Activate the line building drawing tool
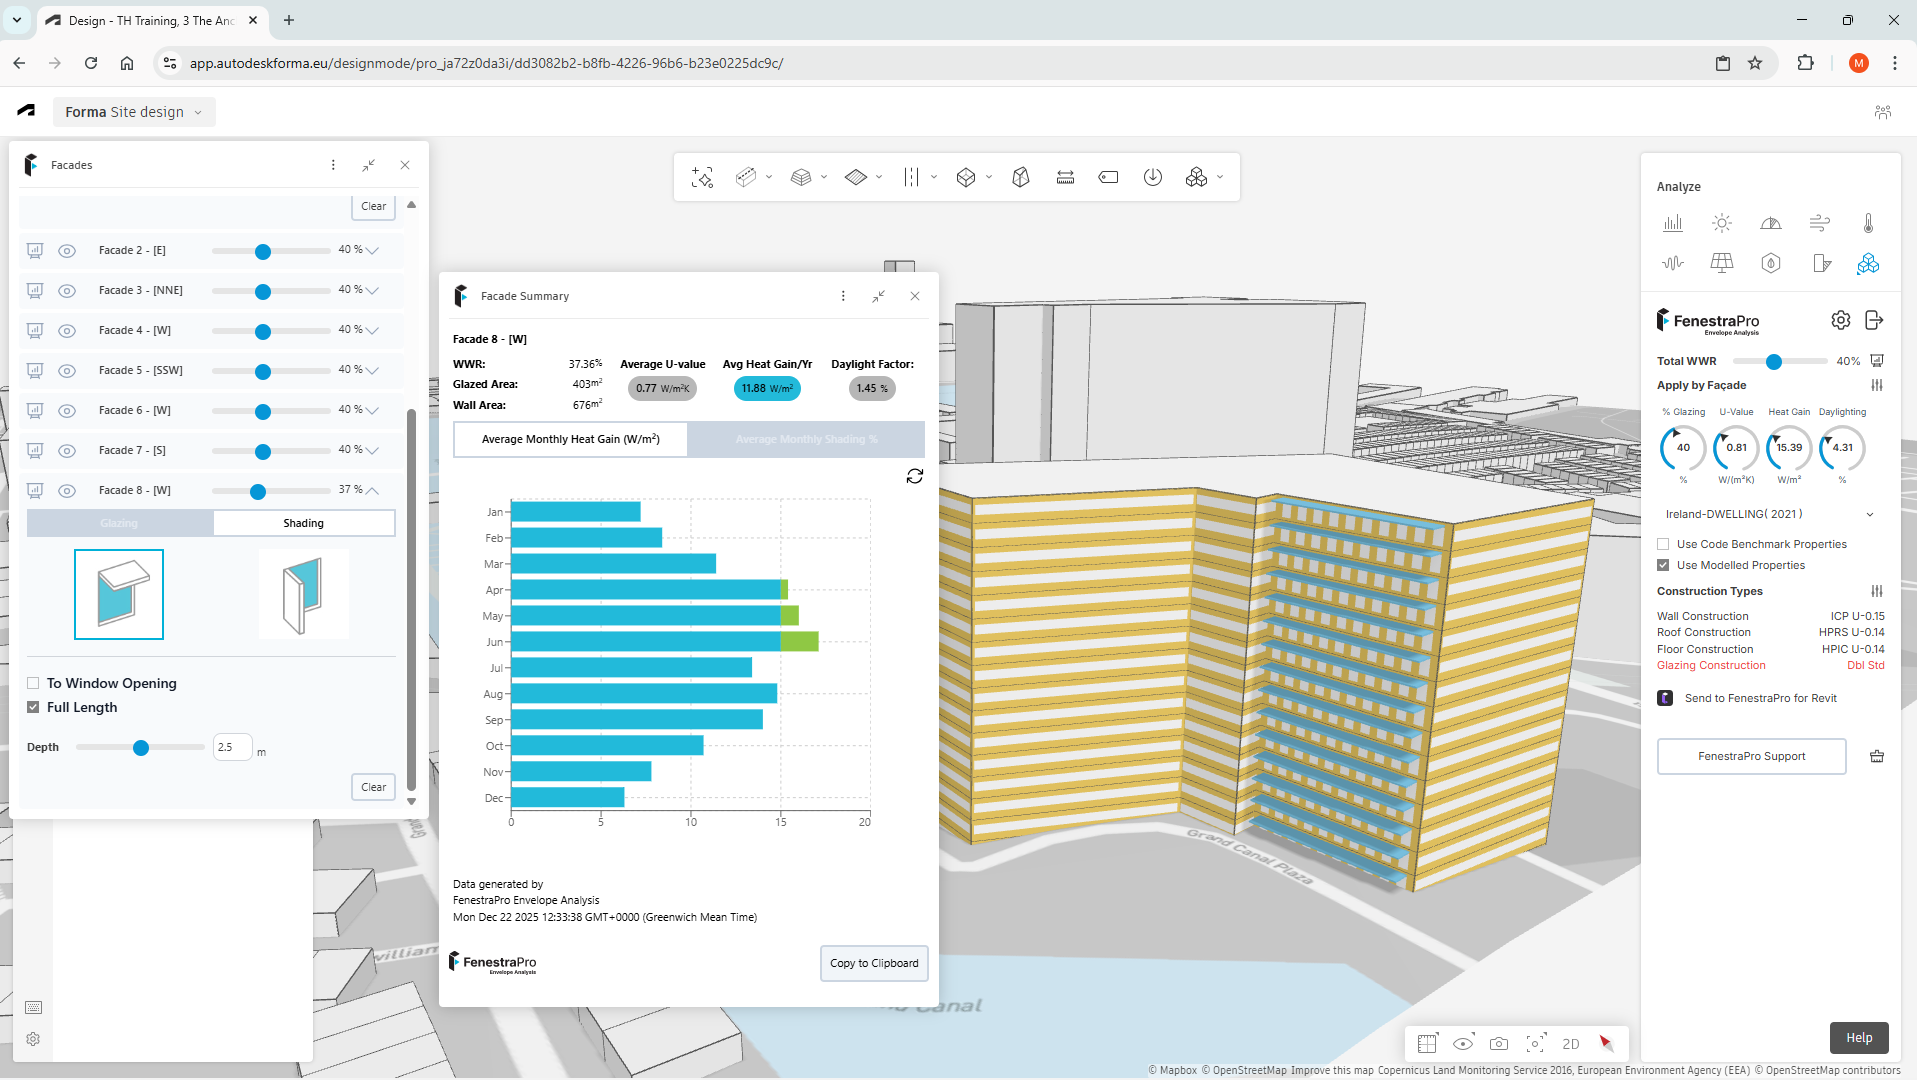The image size is (1917, 1080). [746, 177]
